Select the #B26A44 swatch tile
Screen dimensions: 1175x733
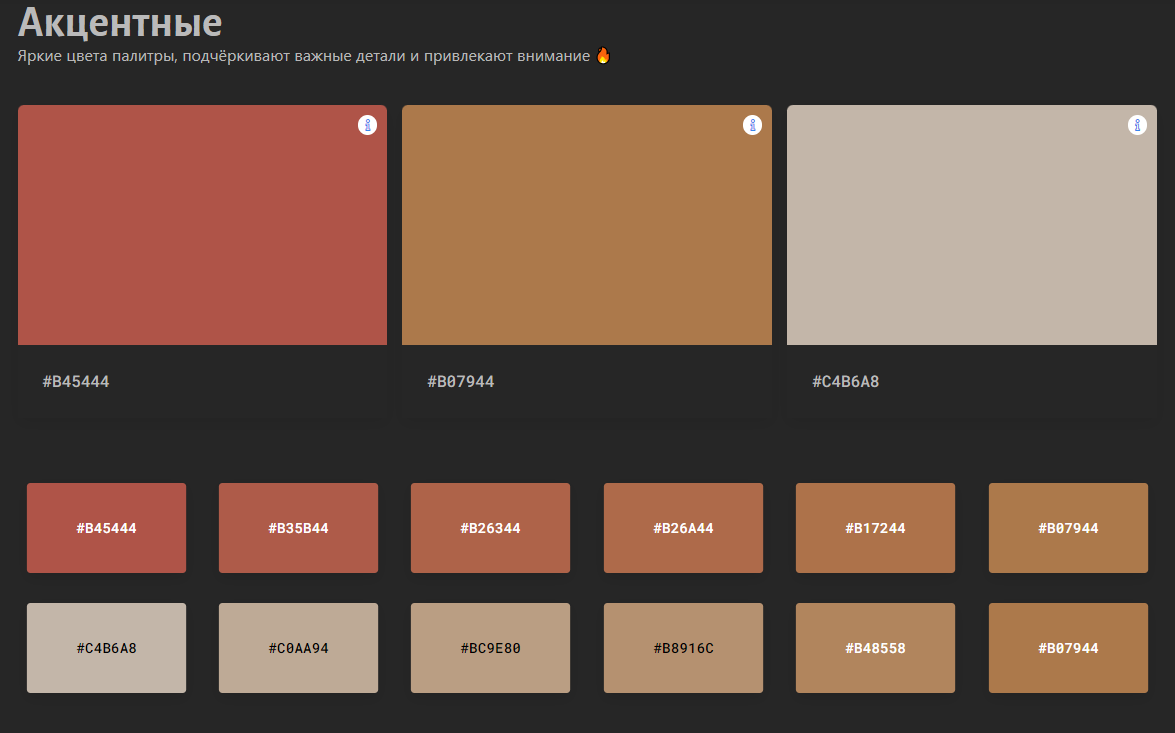[683, 528]
